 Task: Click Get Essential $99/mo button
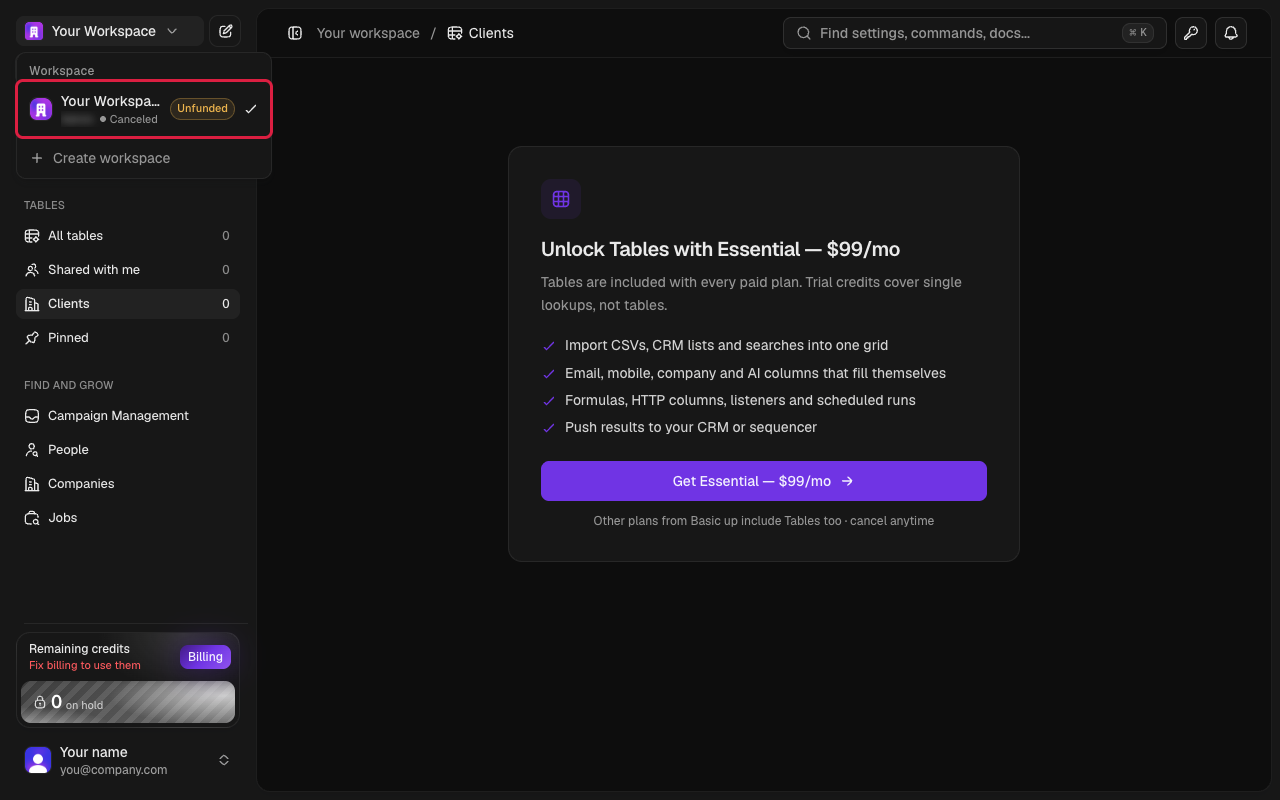pos(764,481)
